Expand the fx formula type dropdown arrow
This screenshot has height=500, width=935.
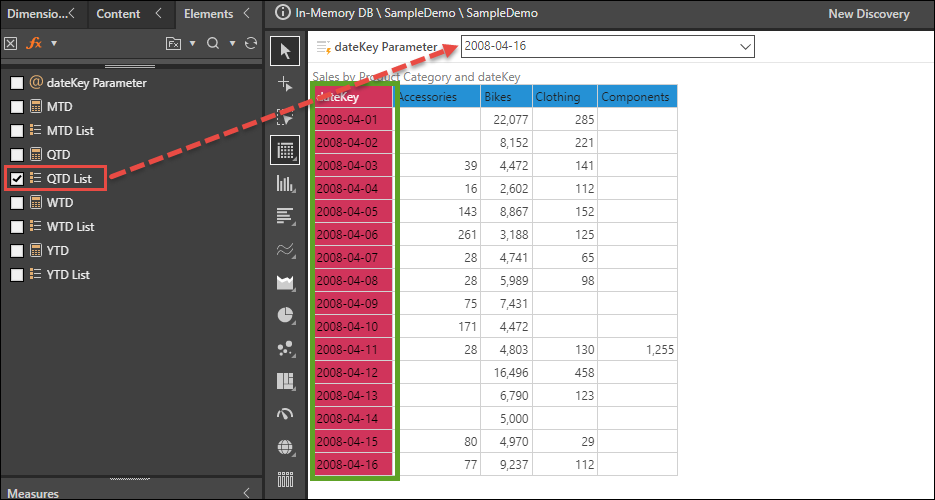pyautogui.click(x=53, y=43)
